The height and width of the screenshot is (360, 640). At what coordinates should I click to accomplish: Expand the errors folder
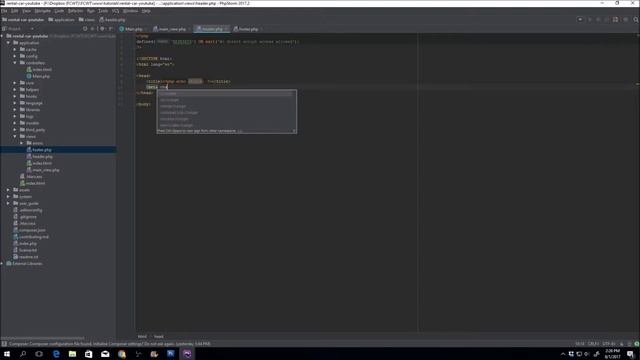point(22,143)
